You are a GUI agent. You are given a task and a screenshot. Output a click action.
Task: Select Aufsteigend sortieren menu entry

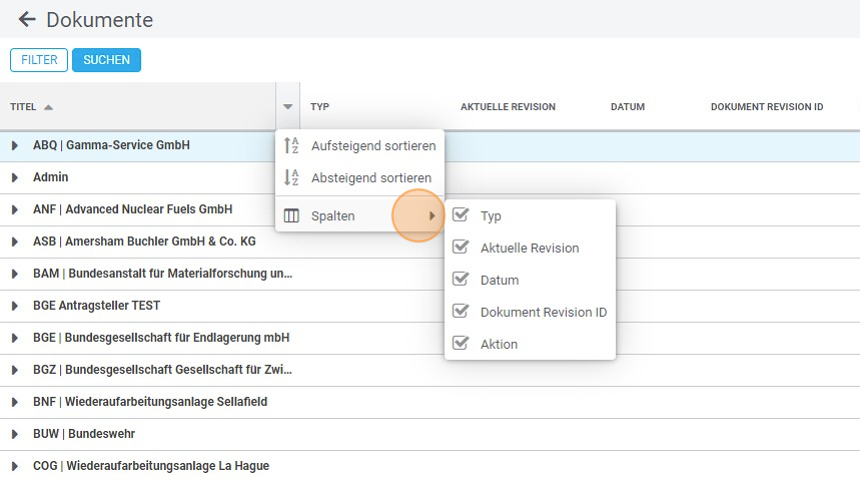tap(373, 146)
